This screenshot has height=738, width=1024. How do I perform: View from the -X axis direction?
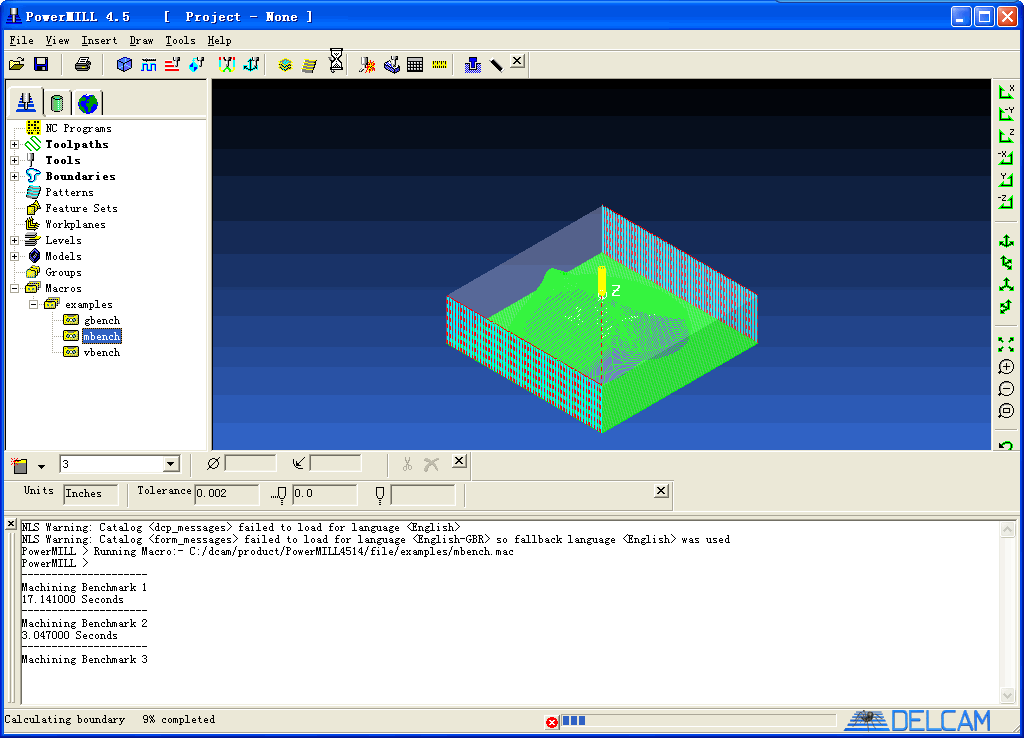click(1006, 158)
